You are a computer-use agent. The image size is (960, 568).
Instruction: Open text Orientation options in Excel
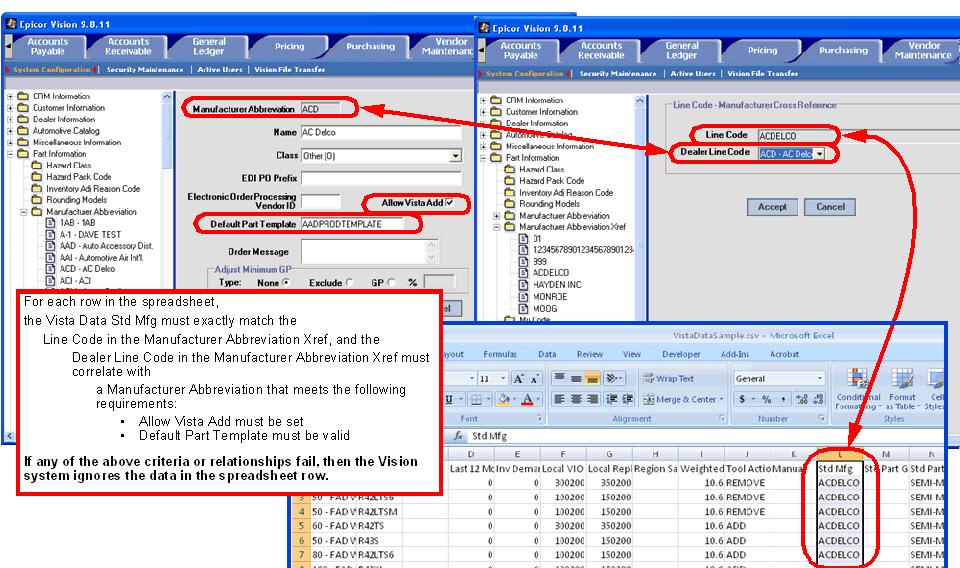[x=613, y=378]
